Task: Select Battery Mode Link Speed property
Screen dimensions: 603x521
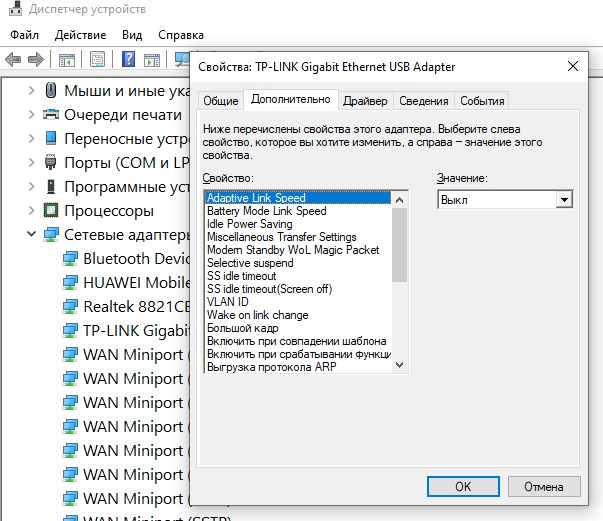Action: 298,211
